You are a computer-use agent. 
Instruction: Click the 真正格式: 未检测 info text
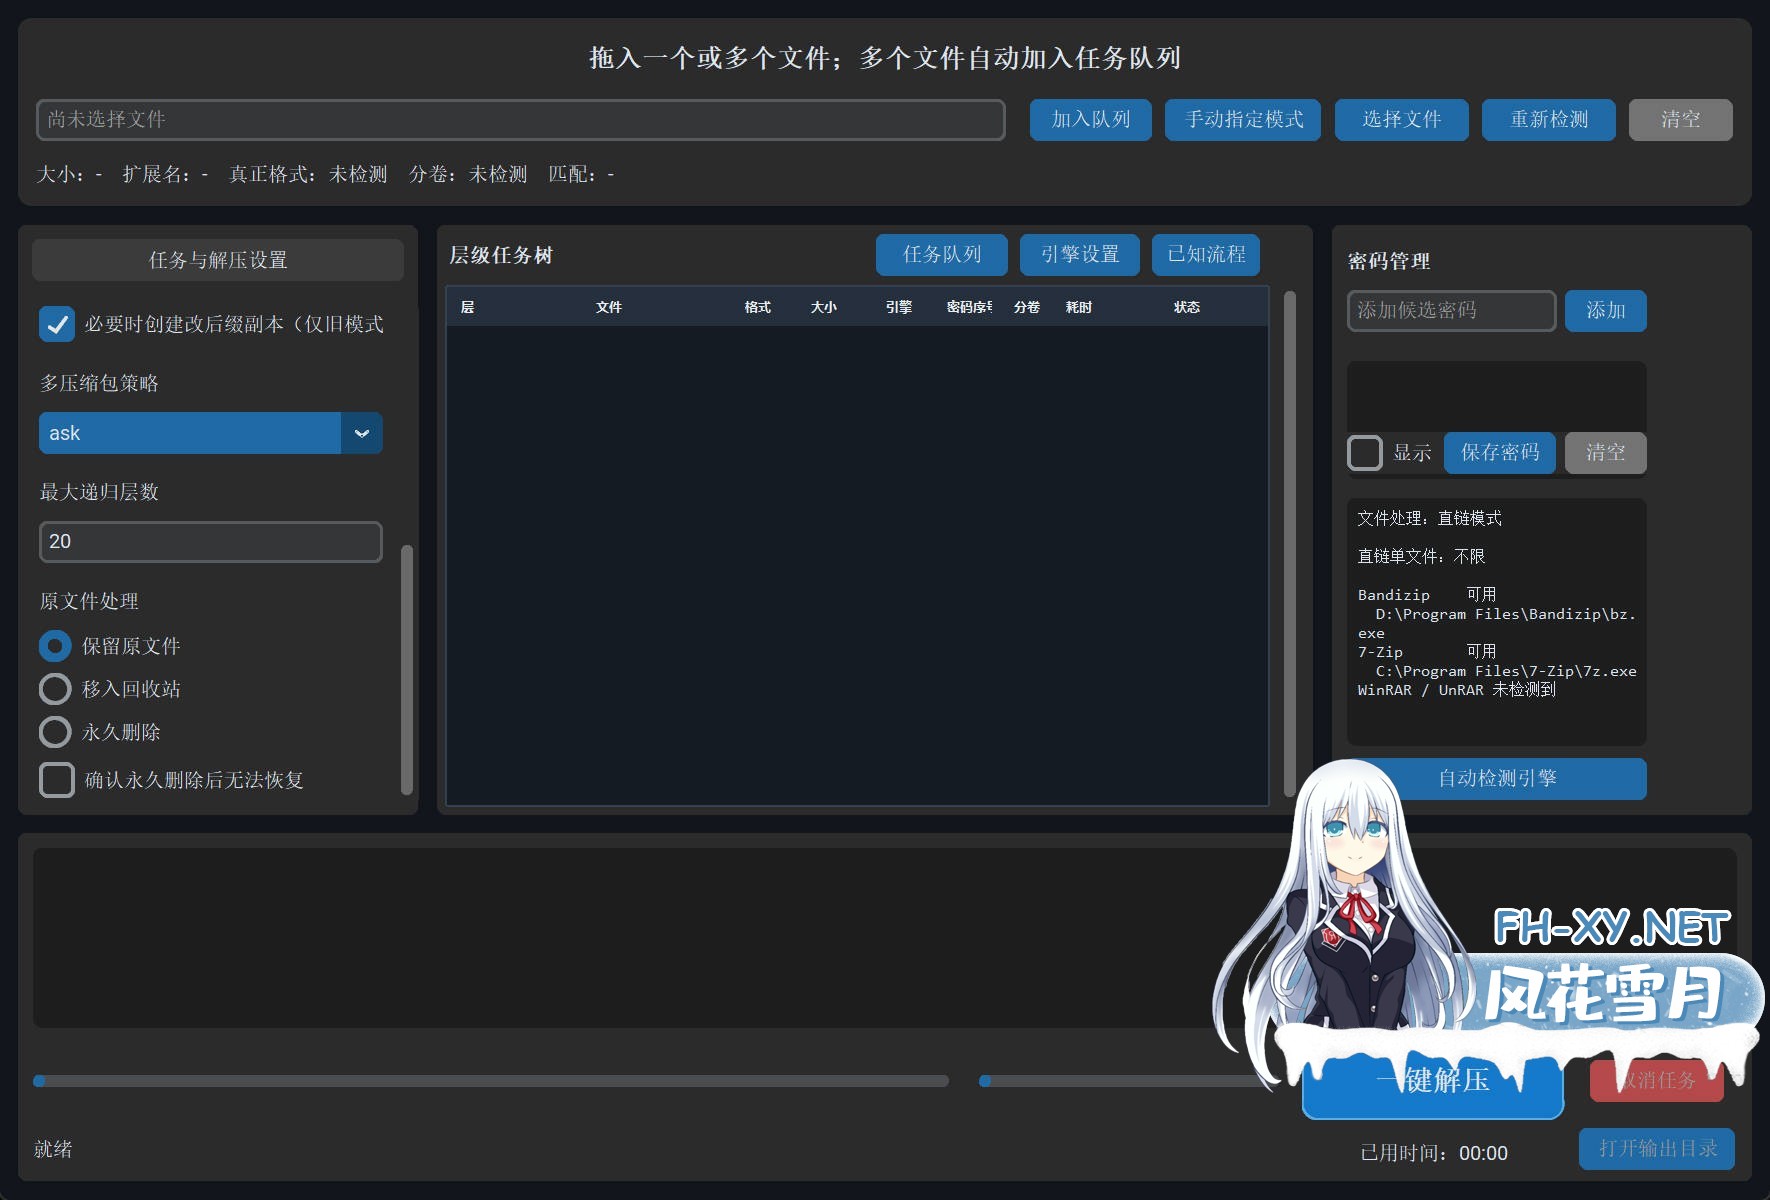(308, 175)
